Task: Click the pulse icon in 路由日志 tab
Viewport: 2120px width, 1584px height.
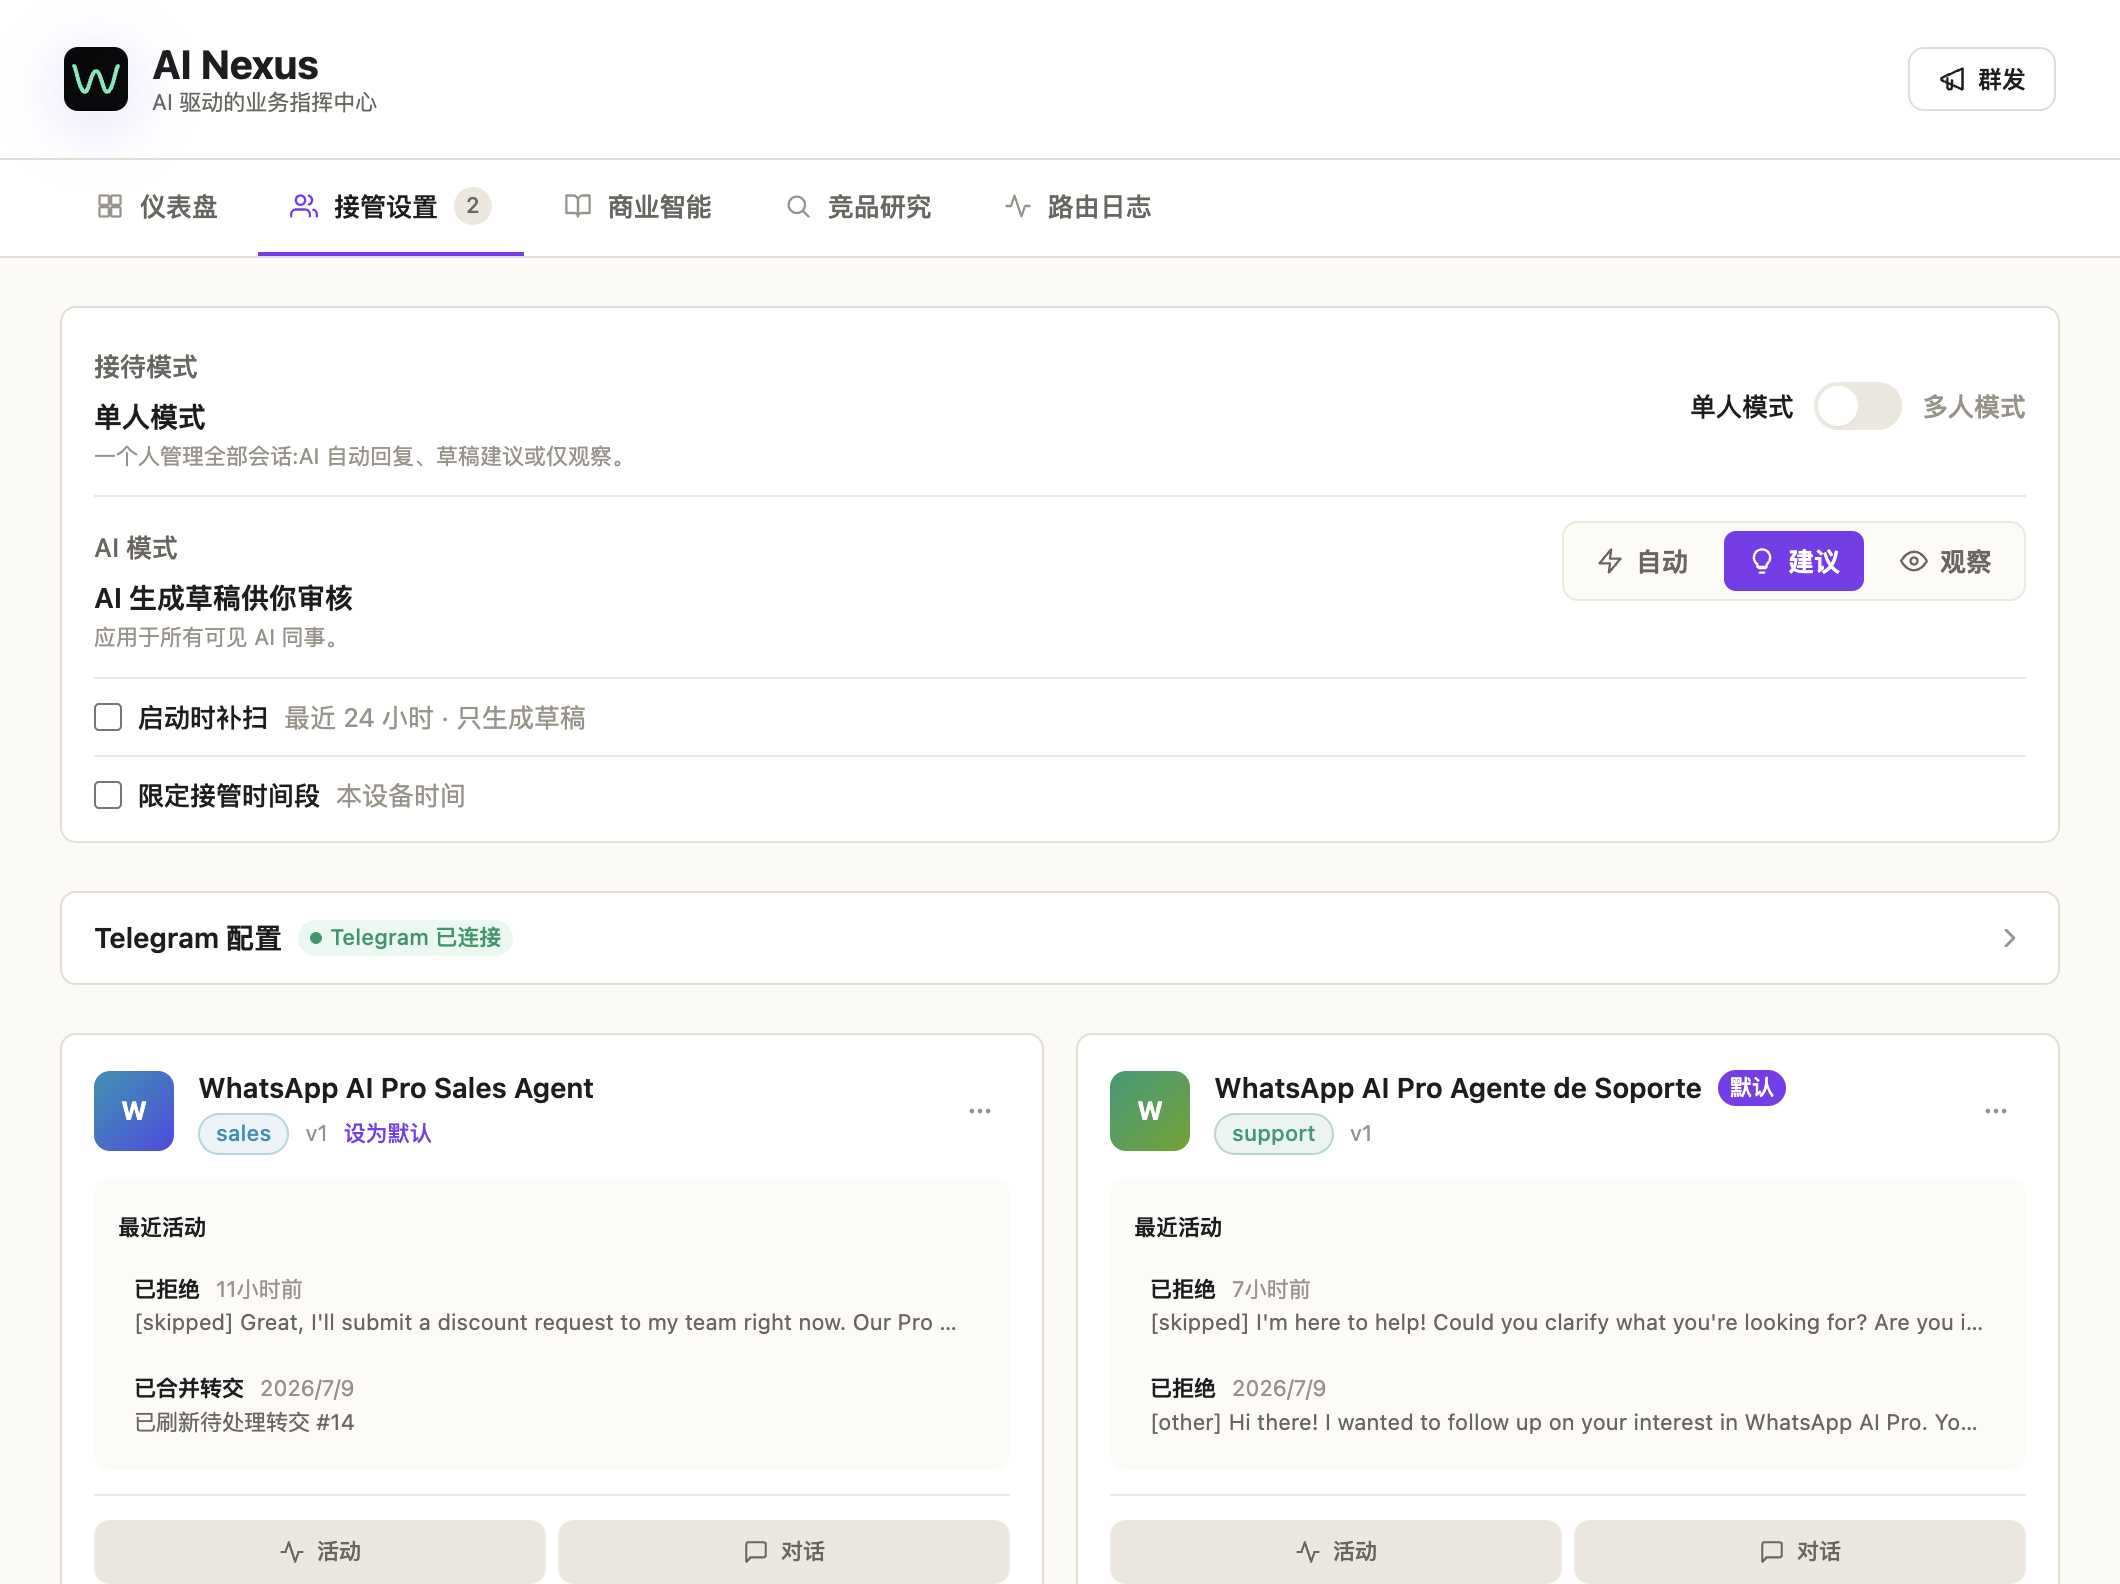Action: click(x=1018, y=206)
